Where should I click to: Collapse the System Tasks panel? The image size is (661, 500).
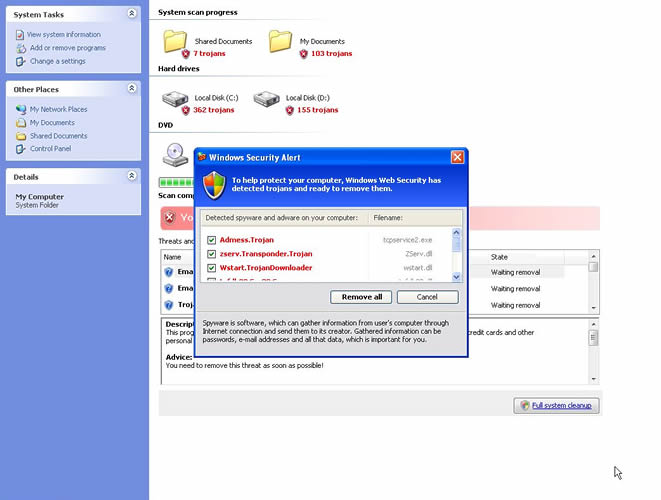pyautogui.click(x=132, y=14)
